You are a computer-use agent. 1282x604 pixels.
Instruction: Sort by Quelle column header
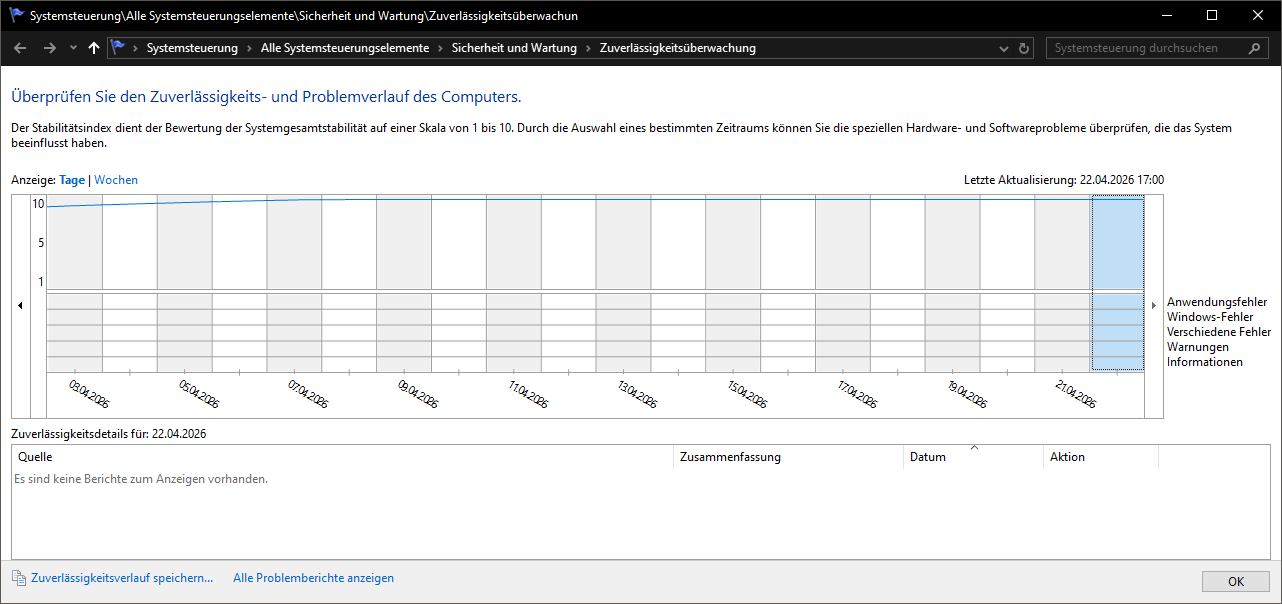tap(343, 457)
